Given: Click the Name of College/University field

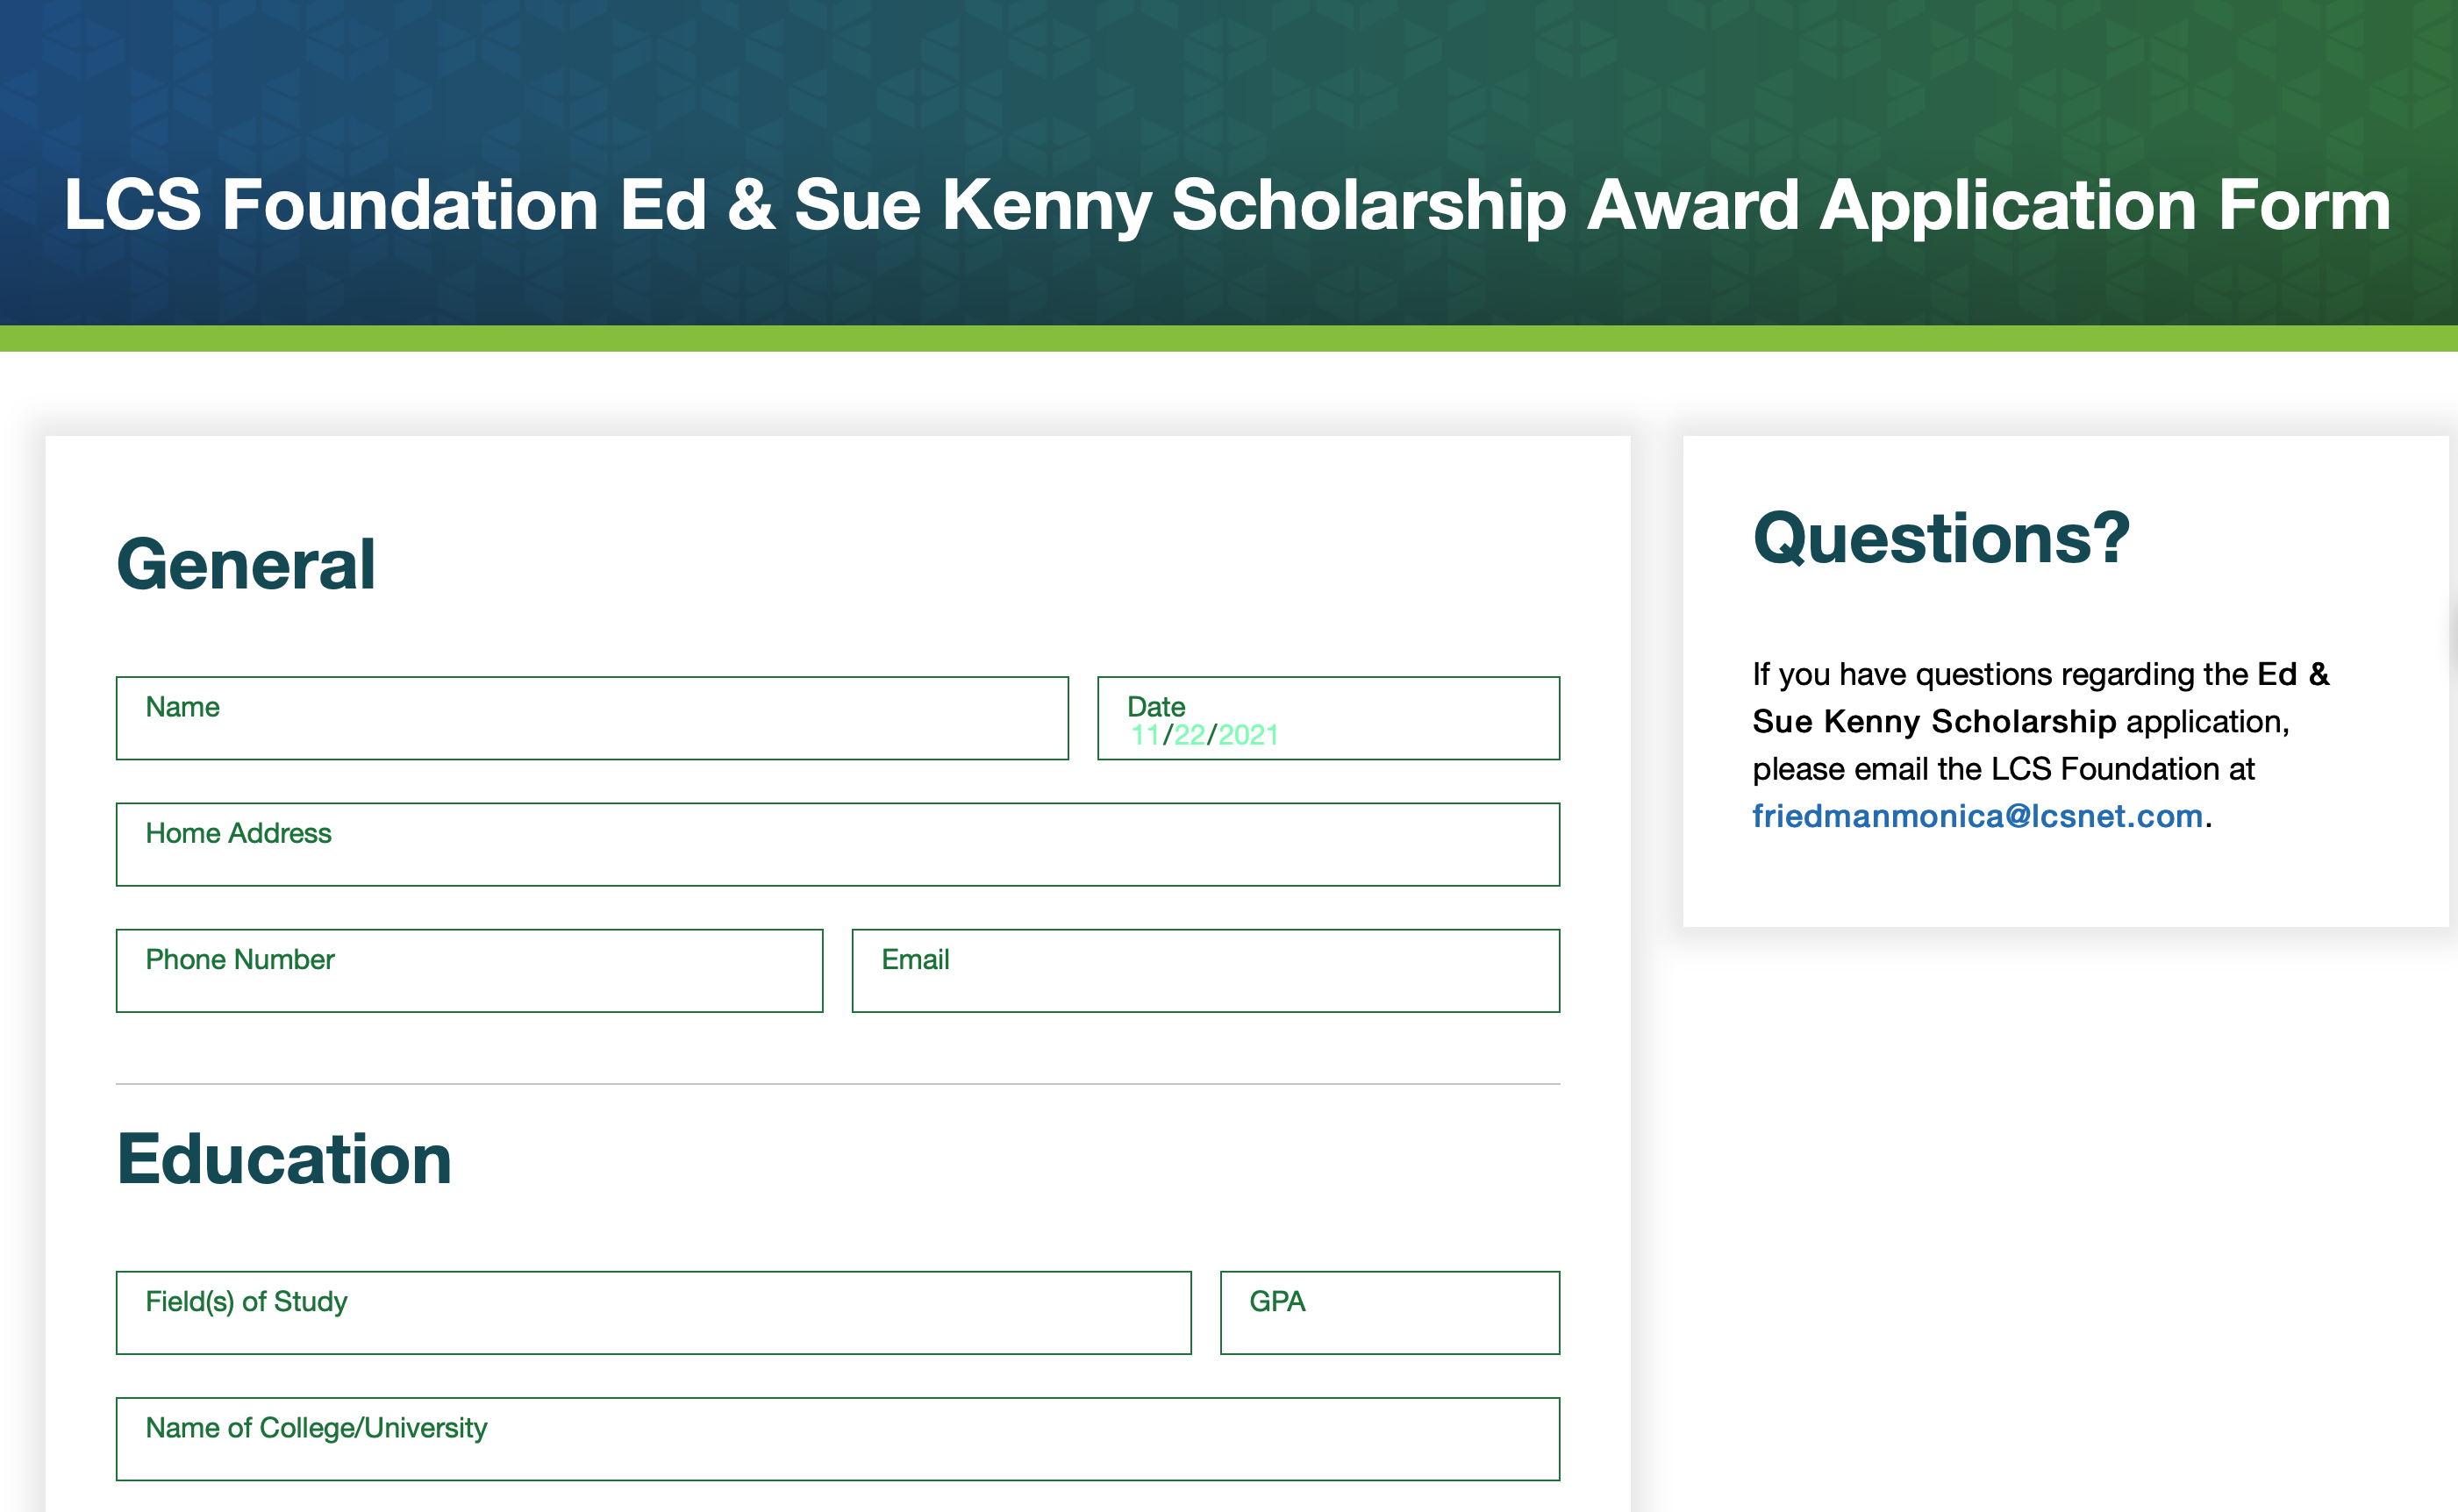Looking at the screenshot, I should [838, 1439].
